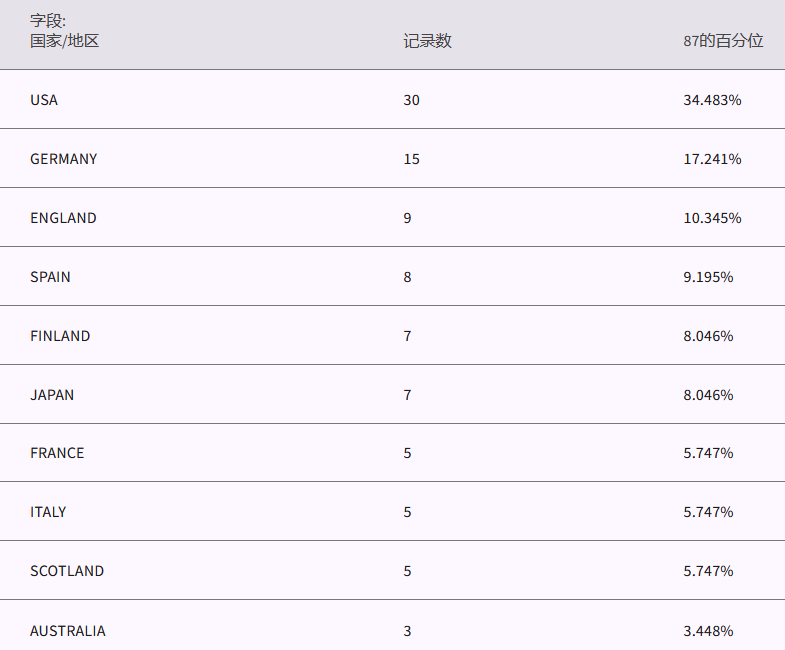Click the 记录数 column header
This screenshot has height=650, width=785.
[427, 41]
